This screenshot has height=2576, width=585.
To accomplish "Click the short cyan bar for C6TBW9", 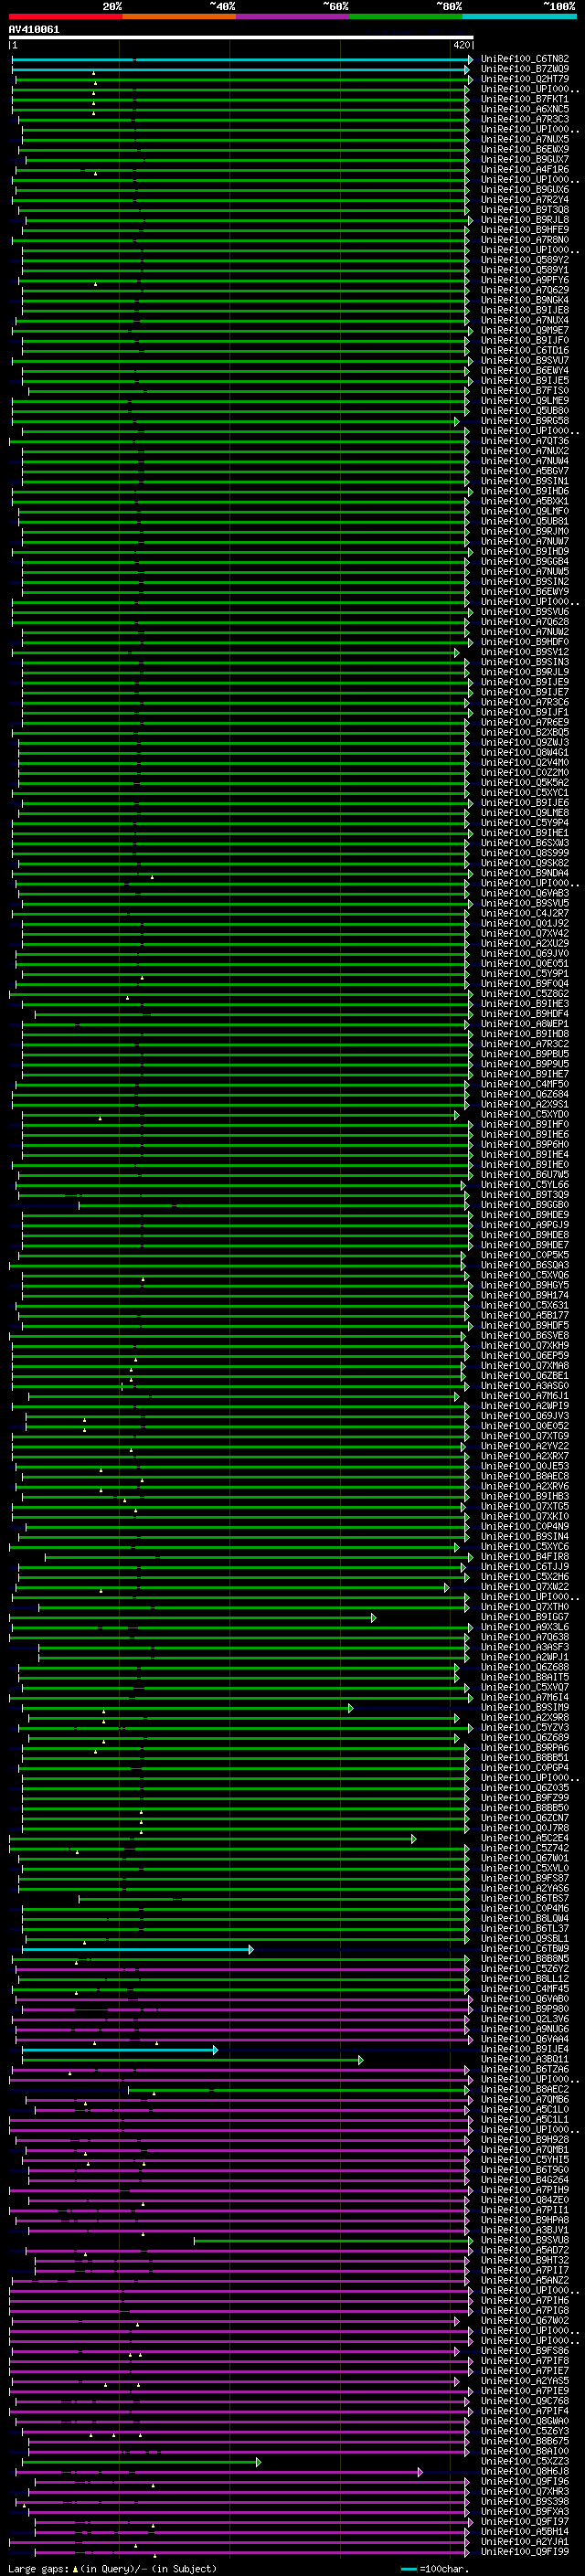I will click(137, 1949).
